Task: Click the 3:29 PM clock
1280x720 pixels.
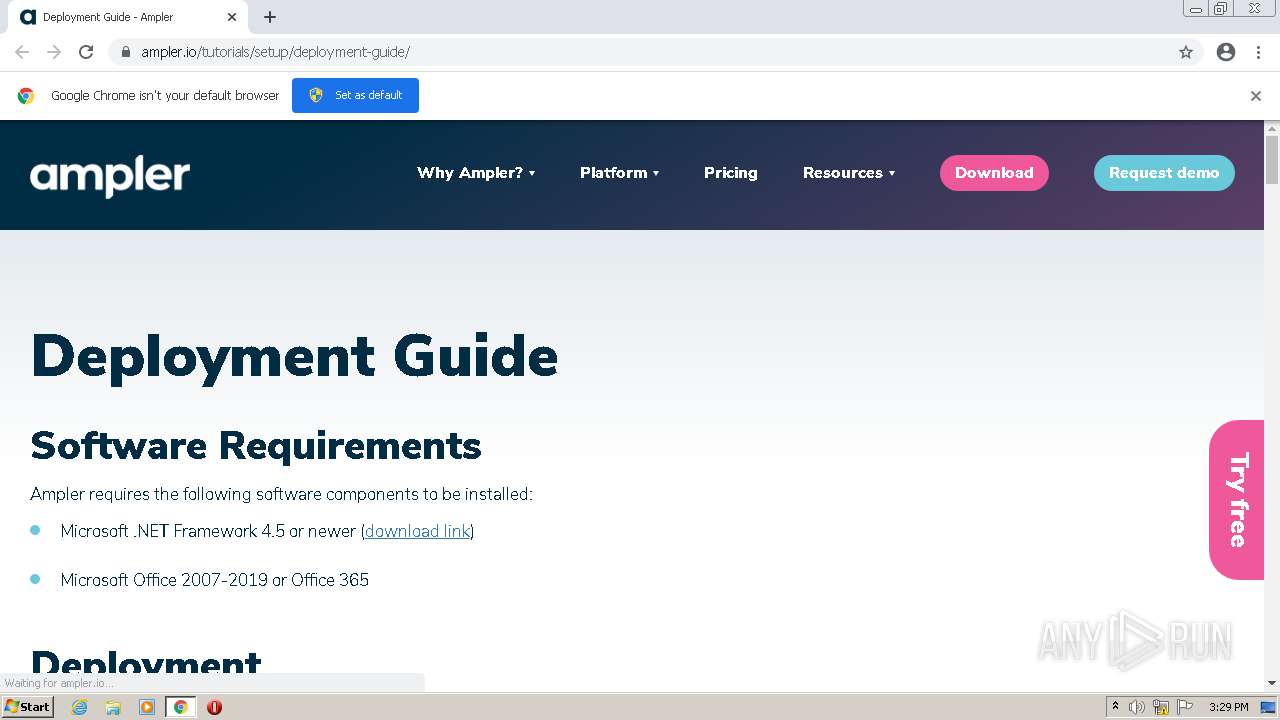Action: point(1228,707)
